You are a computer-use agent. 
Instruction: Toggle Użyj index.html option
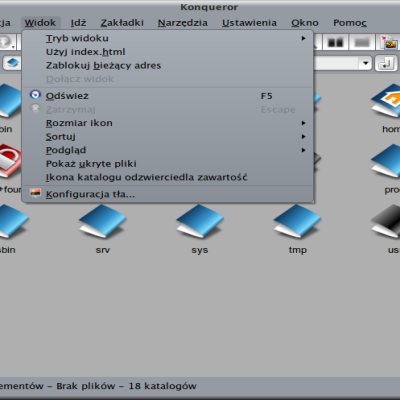(x=168, y=52)
